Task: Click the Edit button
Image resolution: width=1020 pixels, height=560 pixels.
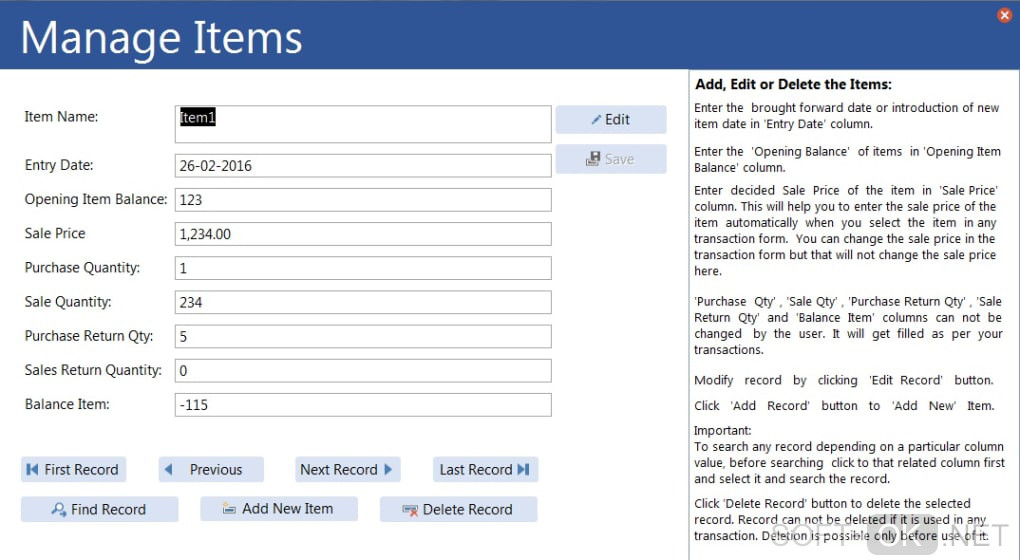Action: pos(611,120)
